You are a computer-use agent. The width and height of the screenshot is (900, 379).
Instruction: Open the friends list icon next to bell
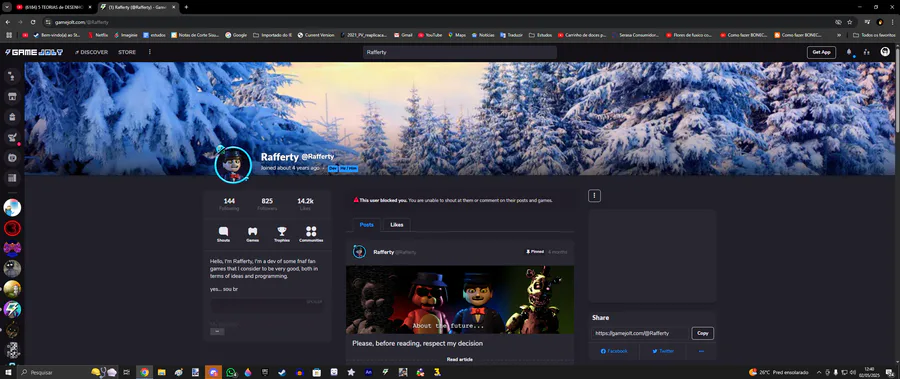coord(866,52)
